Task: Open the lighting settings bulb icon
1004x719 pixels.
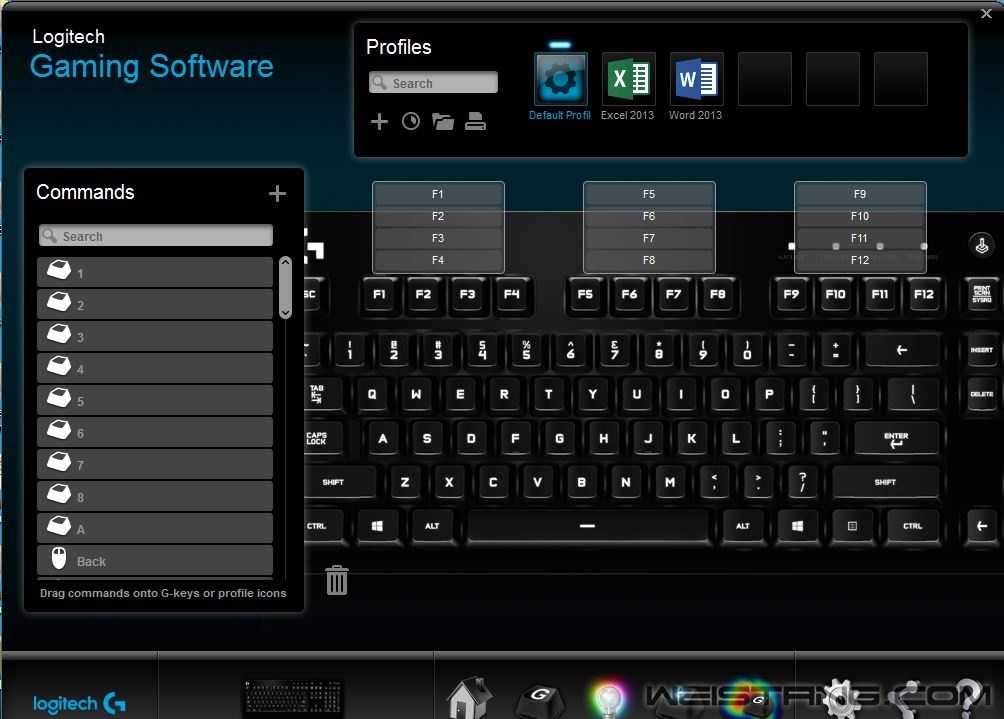Action: pos(608,699)
